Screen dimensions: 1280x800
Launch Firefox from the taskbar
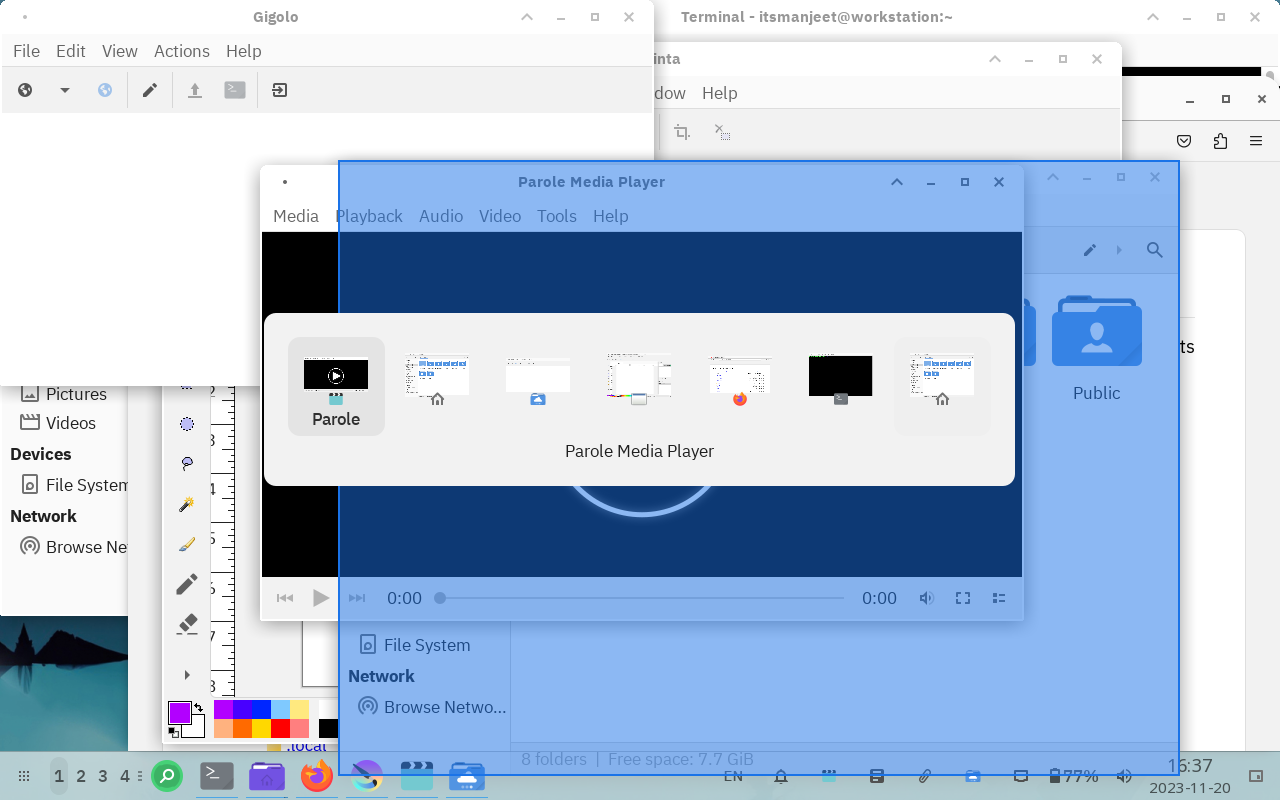(x=317, y=776)
